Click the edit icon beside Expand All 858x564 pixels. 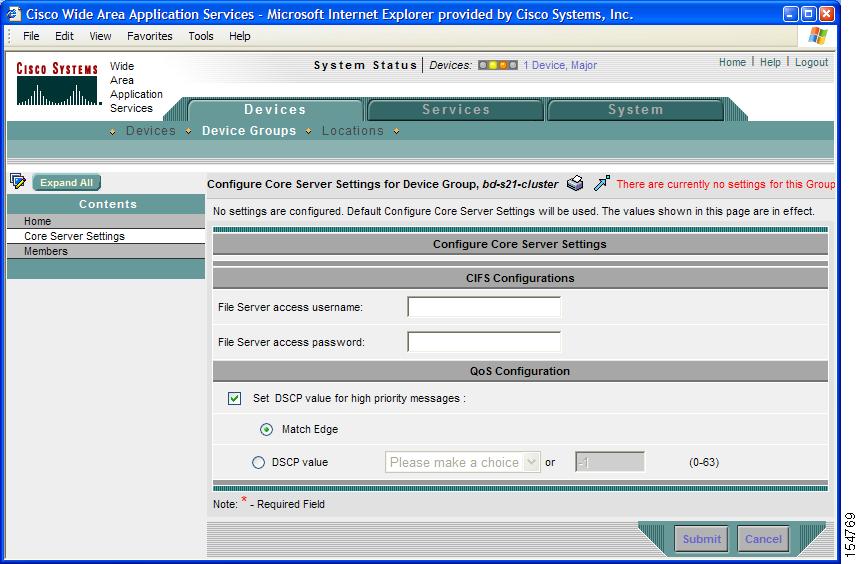click(x=18, y=181)
